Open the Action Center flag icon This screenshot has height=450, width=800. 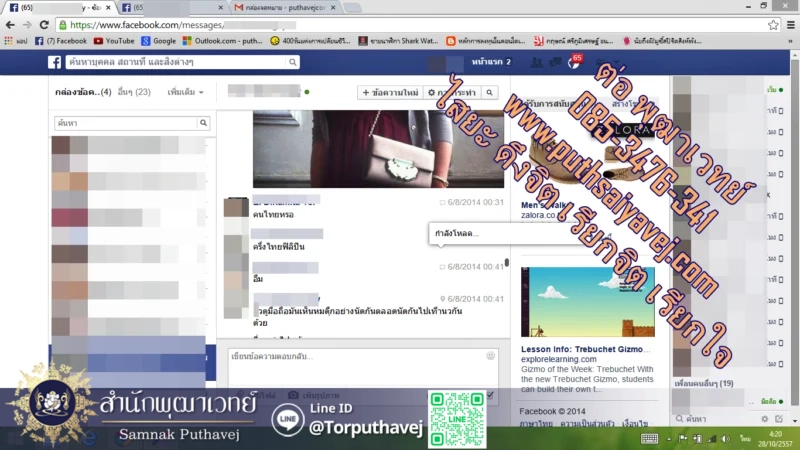683,439
